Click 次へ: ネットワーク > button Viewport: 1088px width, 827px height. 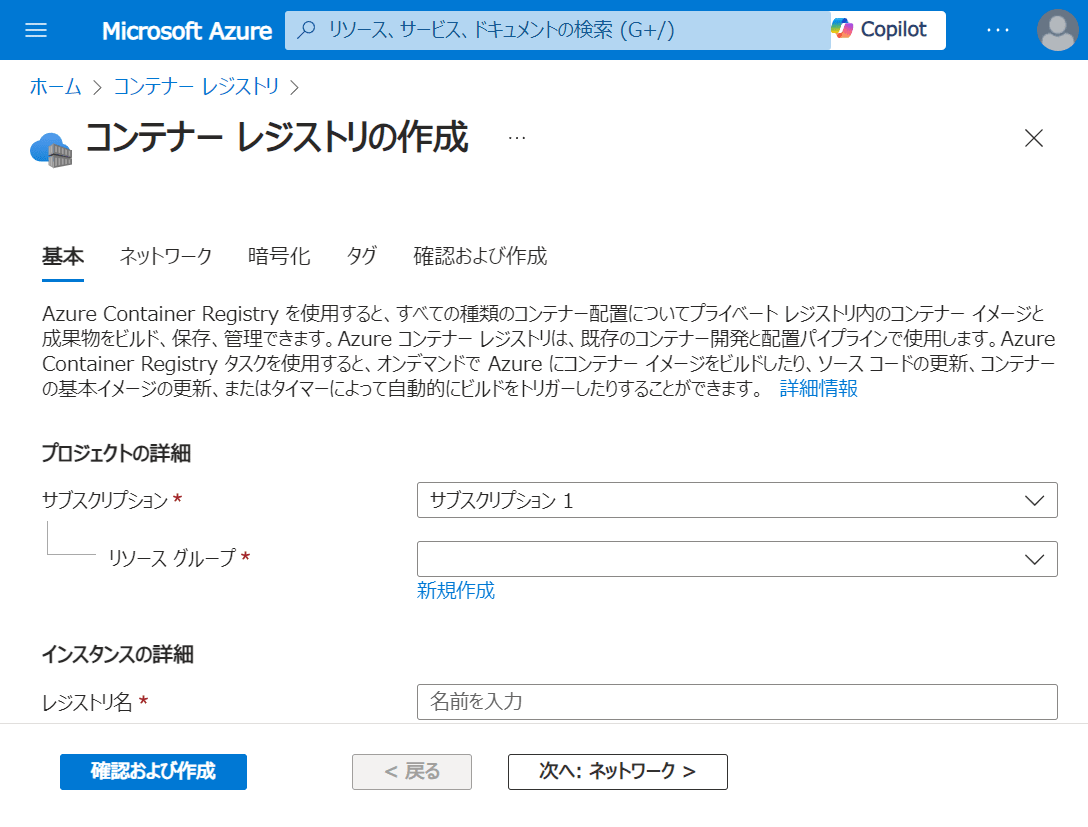point(618,771)
